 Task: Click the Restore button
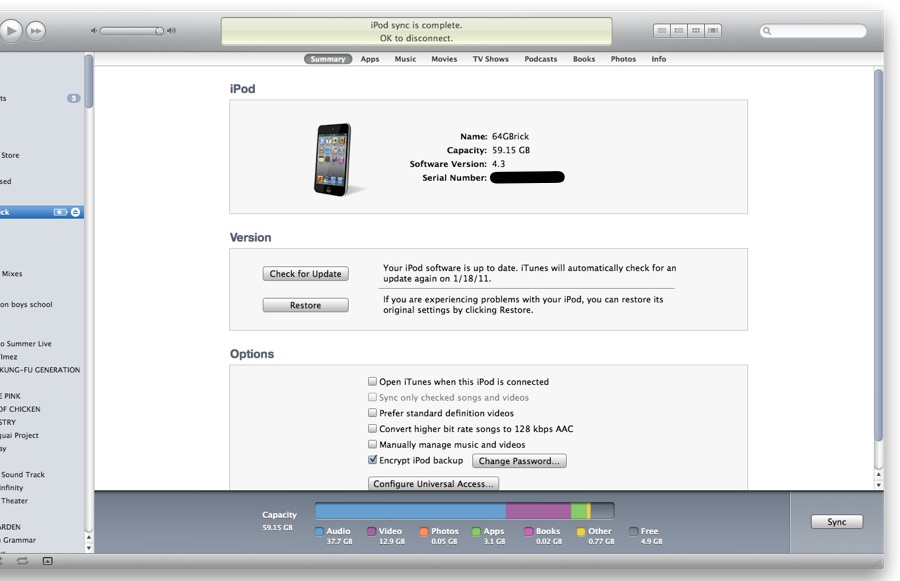pos(305,305)
